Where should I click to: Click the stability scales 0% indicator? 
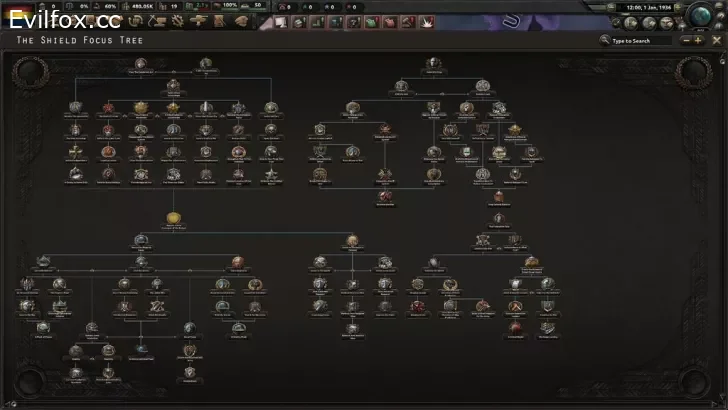pyautogui.click(x=77, y=7)
